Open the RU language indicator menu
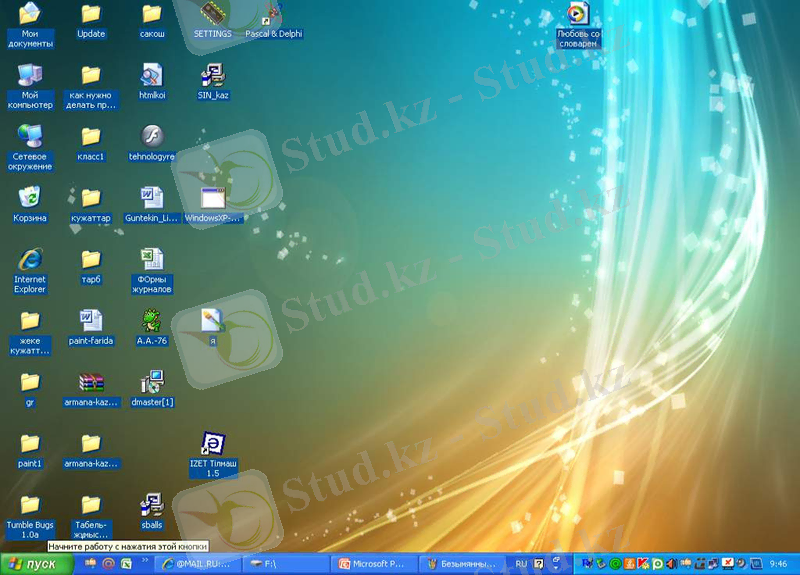The height and width of the screenshot is (575, 800). pos(521,564)
